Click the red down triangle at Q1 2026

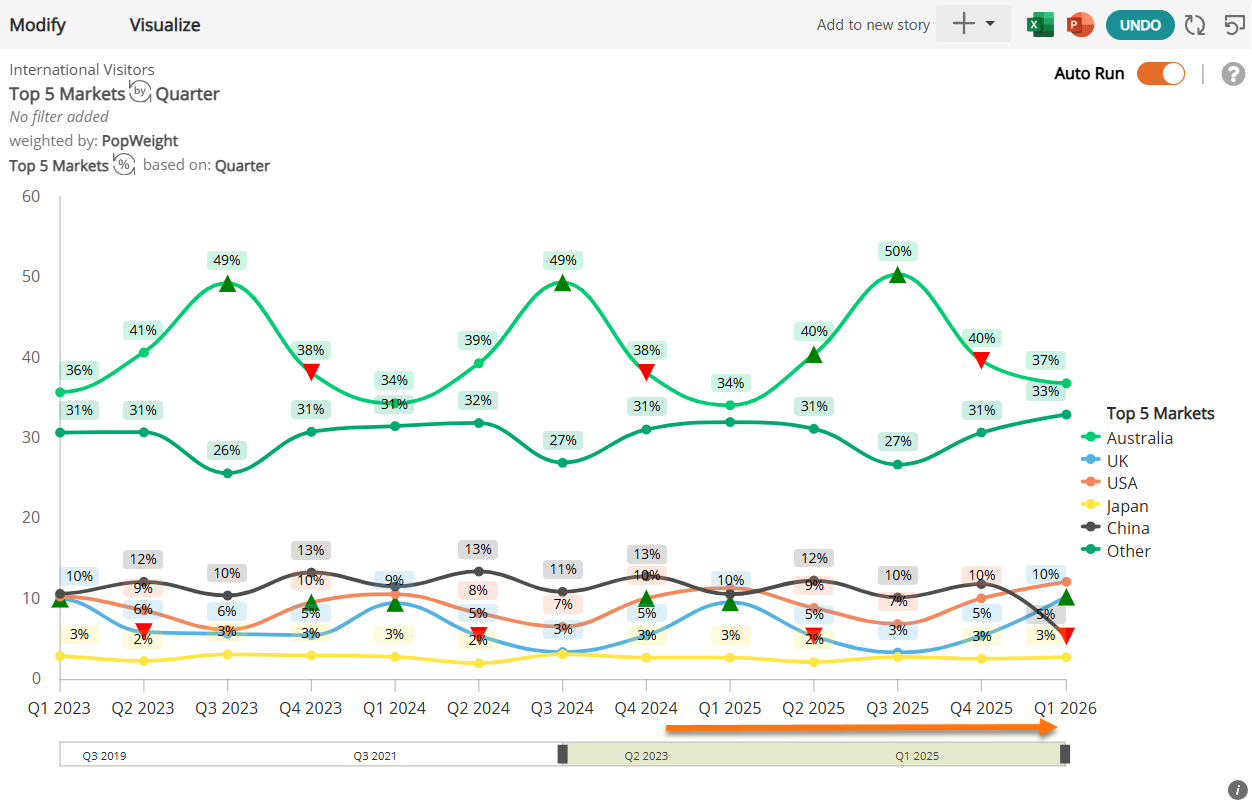coord(1066,636)
